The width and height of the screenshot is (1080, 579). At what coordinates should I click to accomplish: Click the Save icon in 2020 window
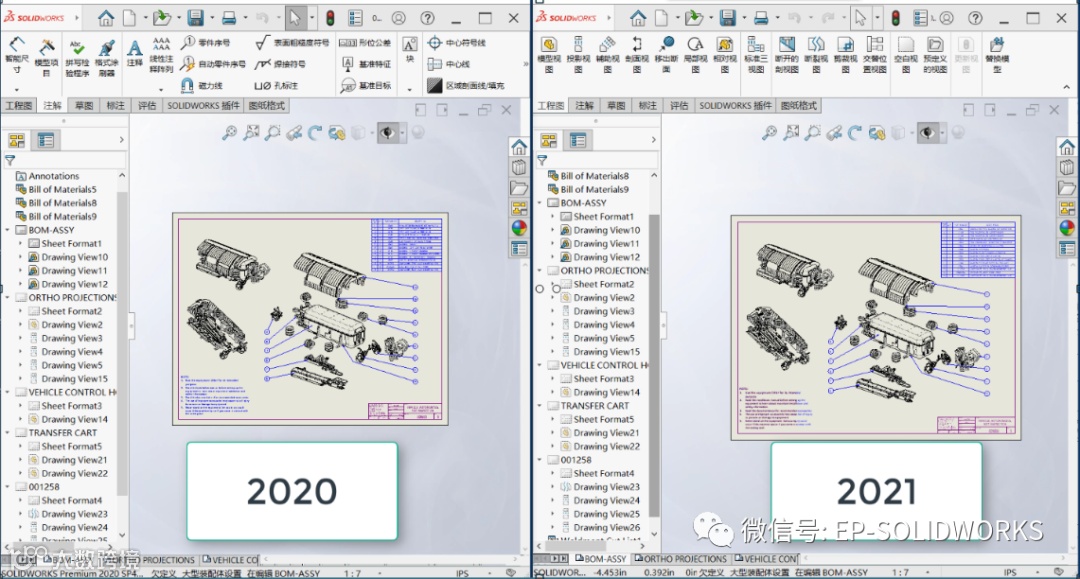point(196,18)
